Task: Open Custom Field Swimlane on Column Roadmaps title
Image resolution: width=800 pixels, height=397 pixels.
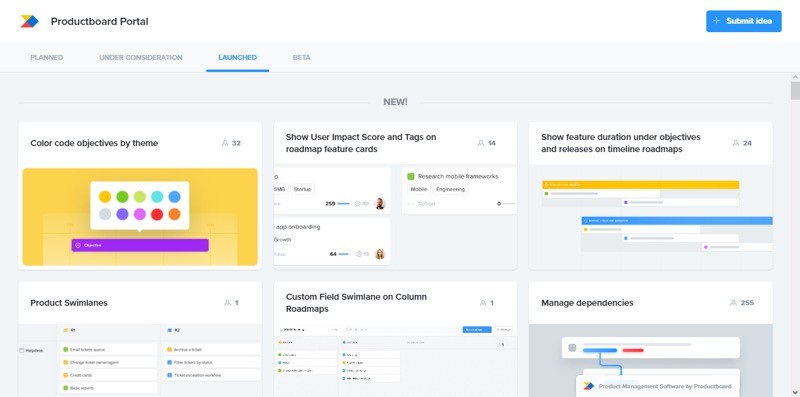Action: [356, 303]
